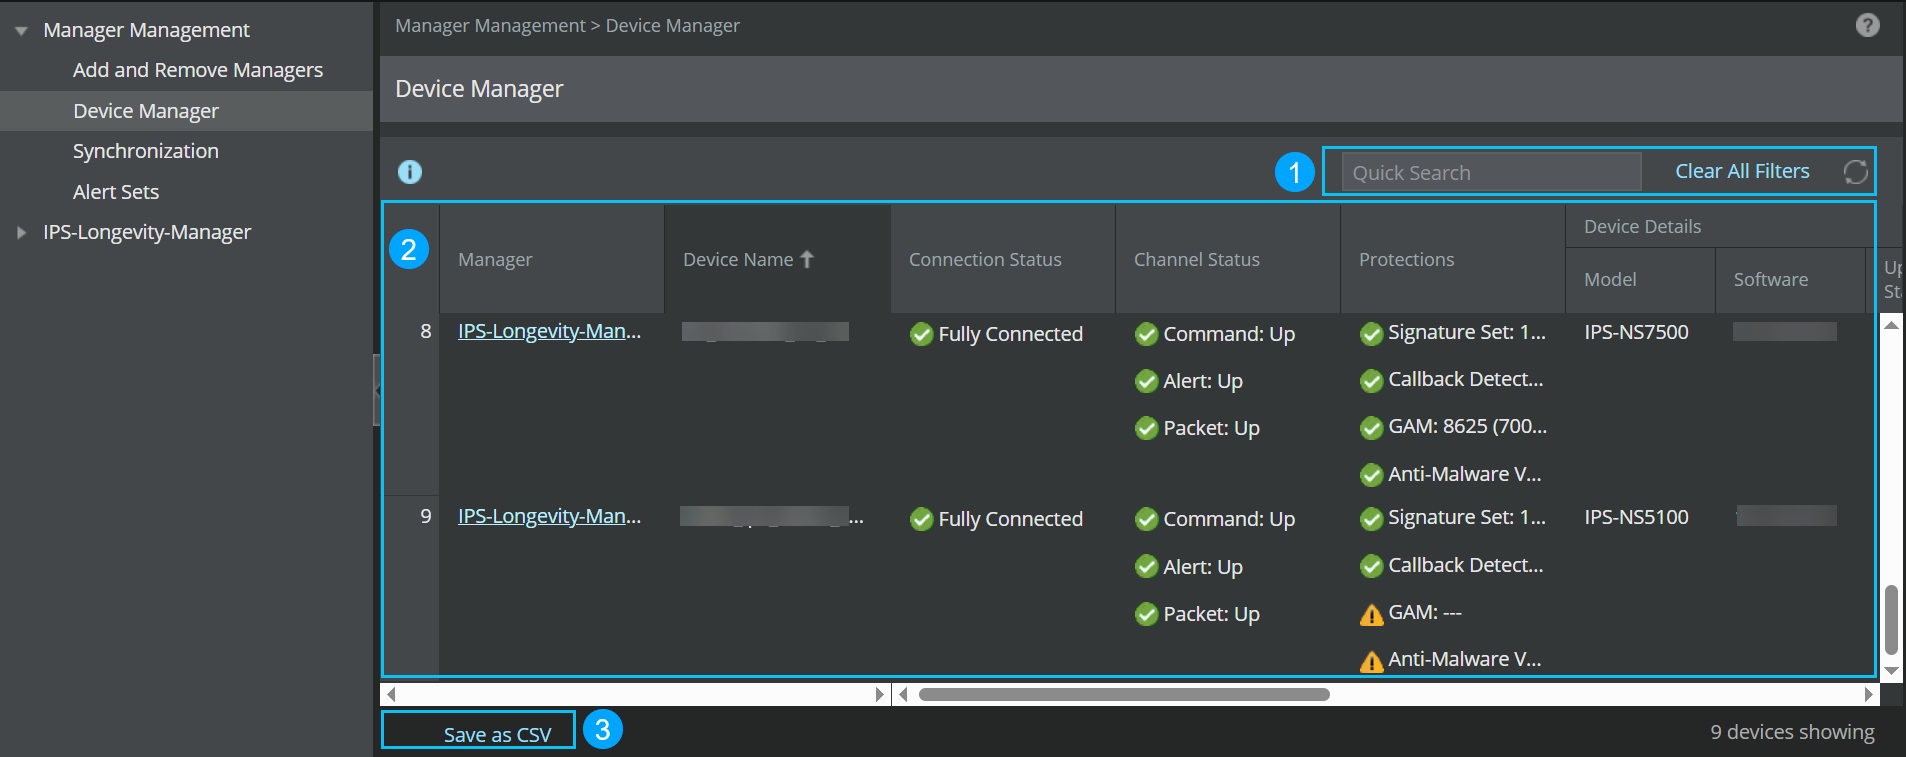The width and height of the screenshot is (1906, 757).
Task: Open Add and Remove Managers
Action: pos(198,70)
